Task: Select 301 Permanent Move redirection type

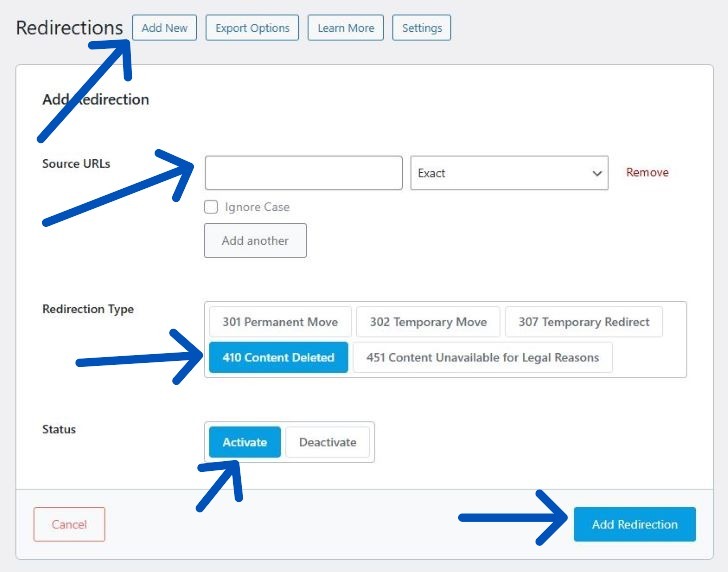Action: click(280, 322)
